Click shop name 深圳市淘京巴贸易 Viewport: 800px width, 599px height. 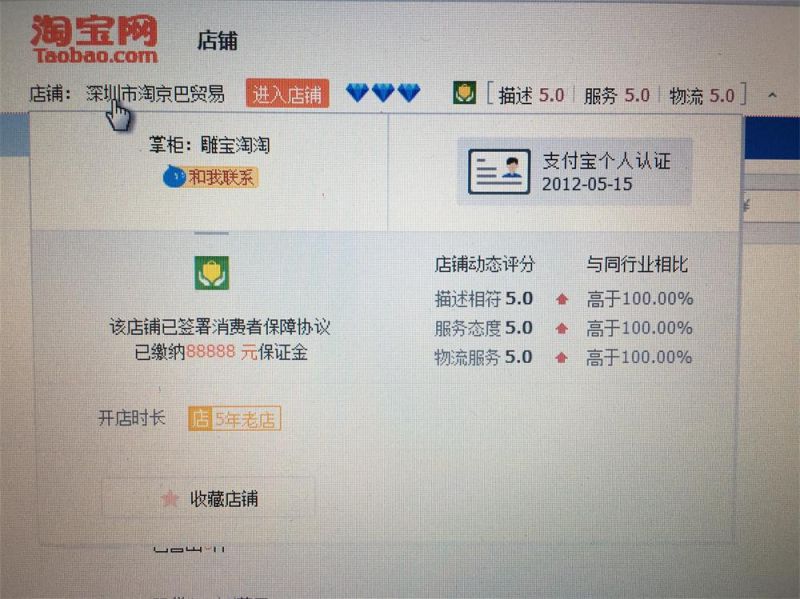tap(155, 93)
